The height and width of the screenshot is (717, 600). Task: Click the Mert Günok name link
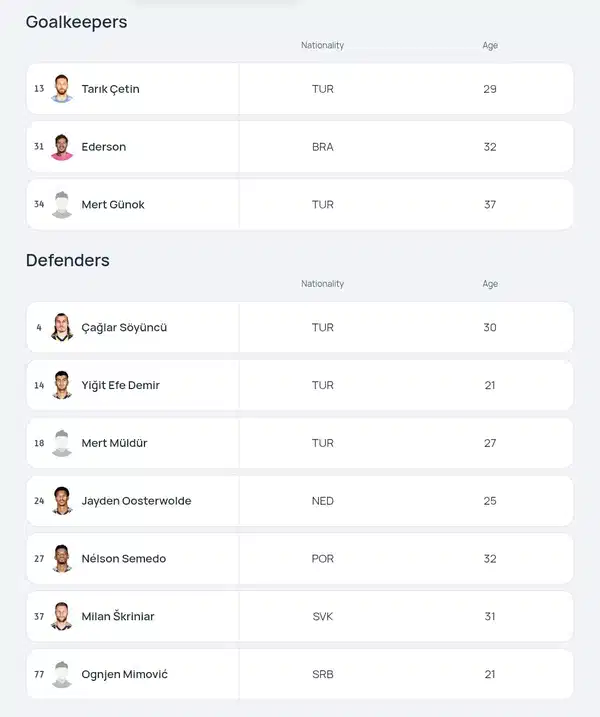tap(113, 204)
